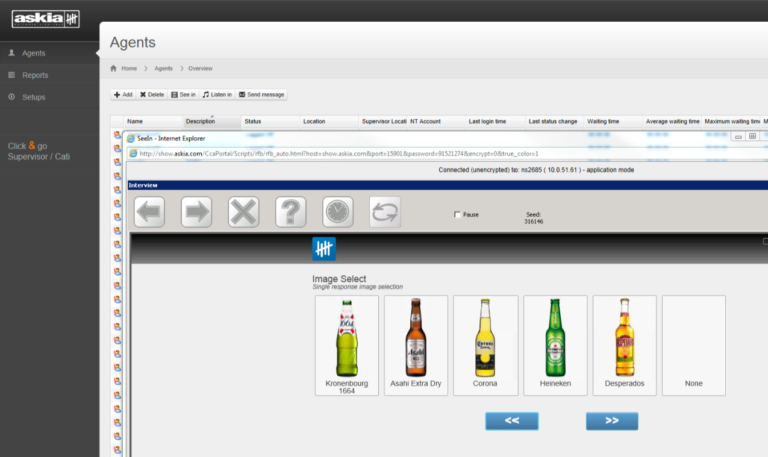The height and width of the screenshot is (457, 768).
Task: Click the Send message toolbar button
Action: coord(262,95)
